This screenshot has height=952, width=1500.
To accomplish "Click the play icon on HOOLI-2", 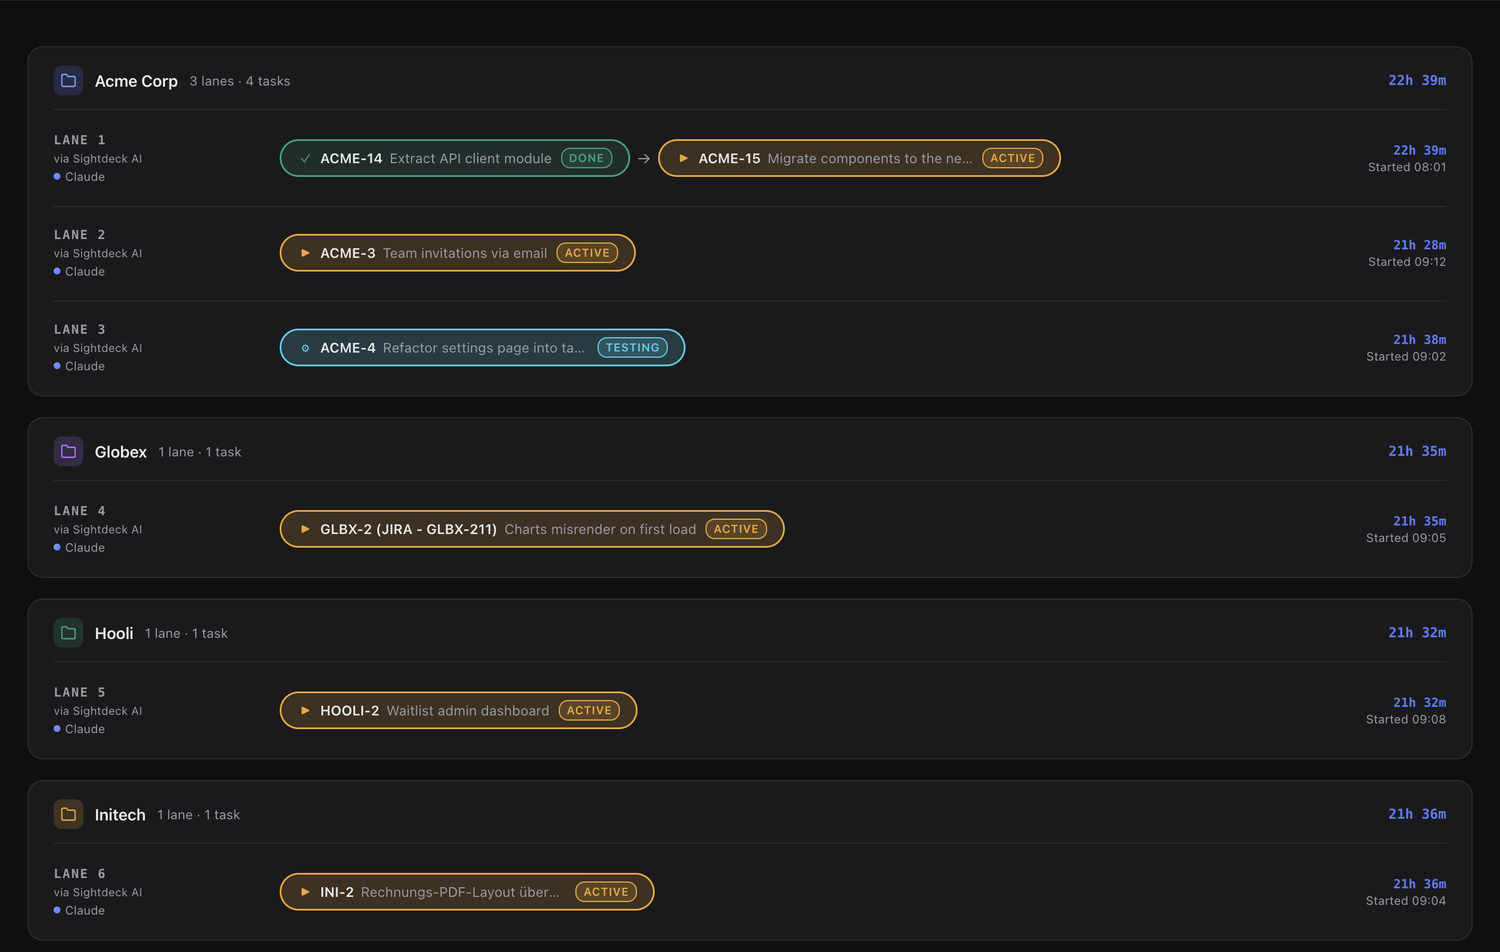I will (305, 711).
